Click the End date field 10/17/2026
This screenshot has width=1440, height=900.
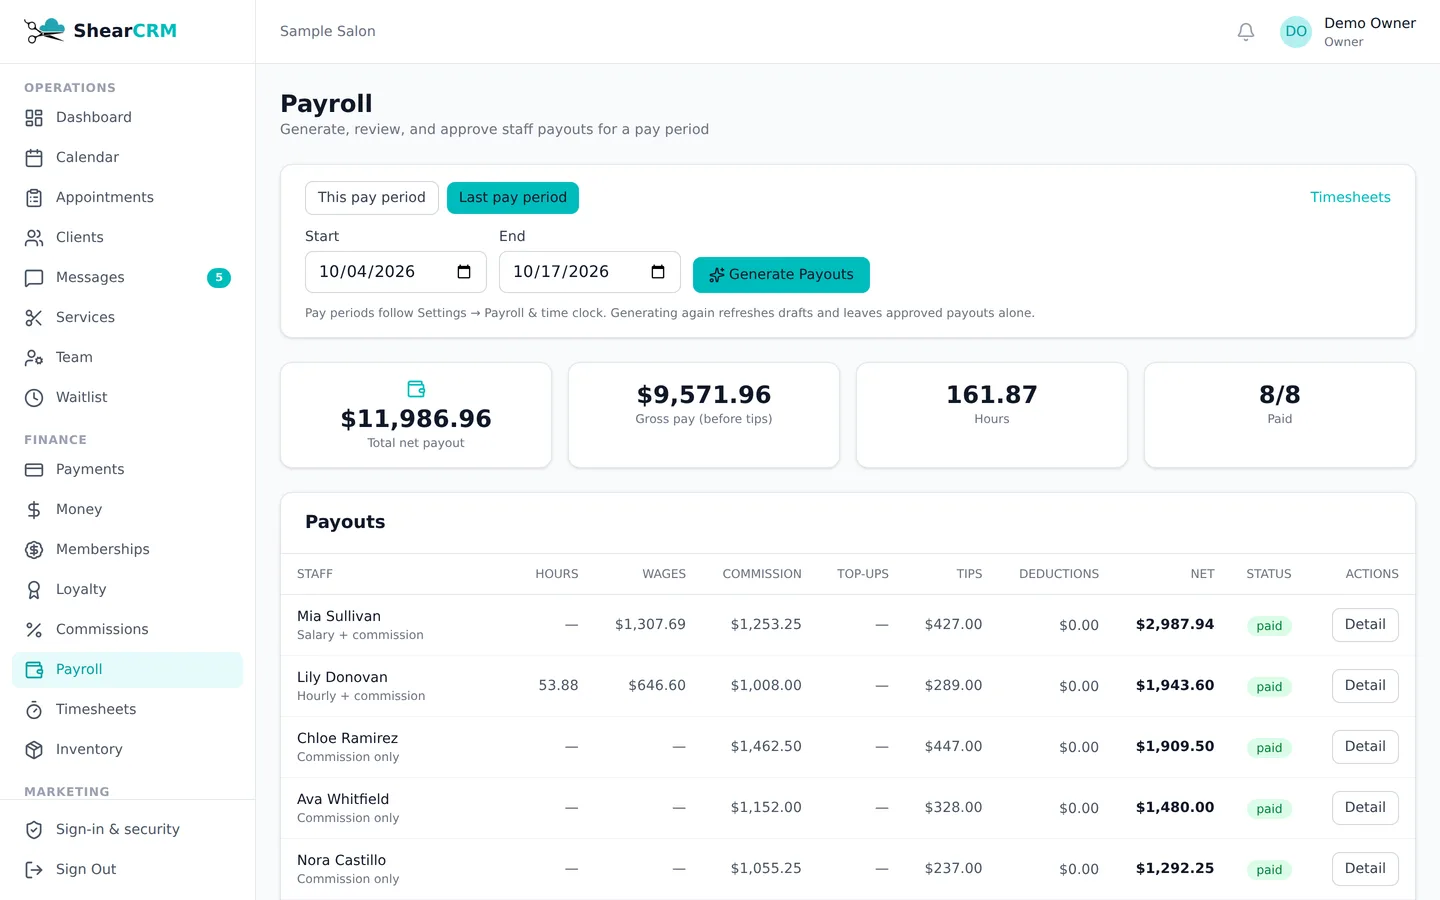click(x=590, y=272)
